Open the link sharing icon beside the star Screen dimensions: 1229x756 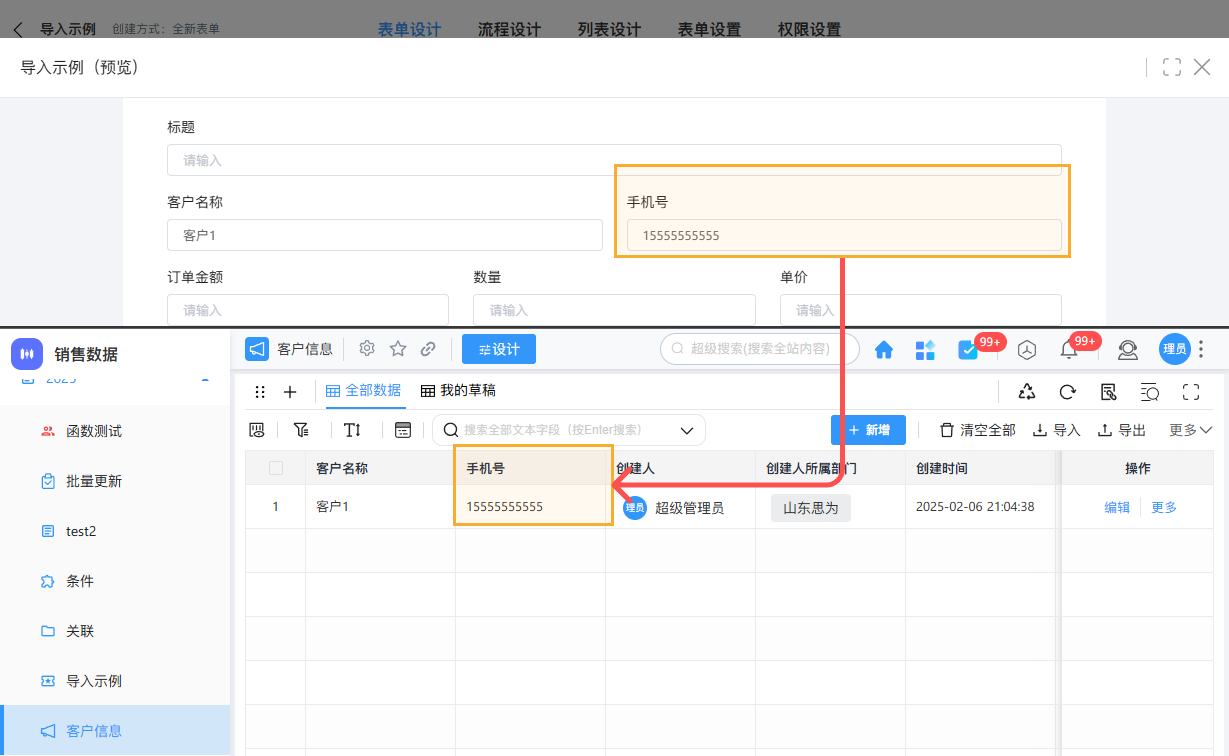[428, 349]
